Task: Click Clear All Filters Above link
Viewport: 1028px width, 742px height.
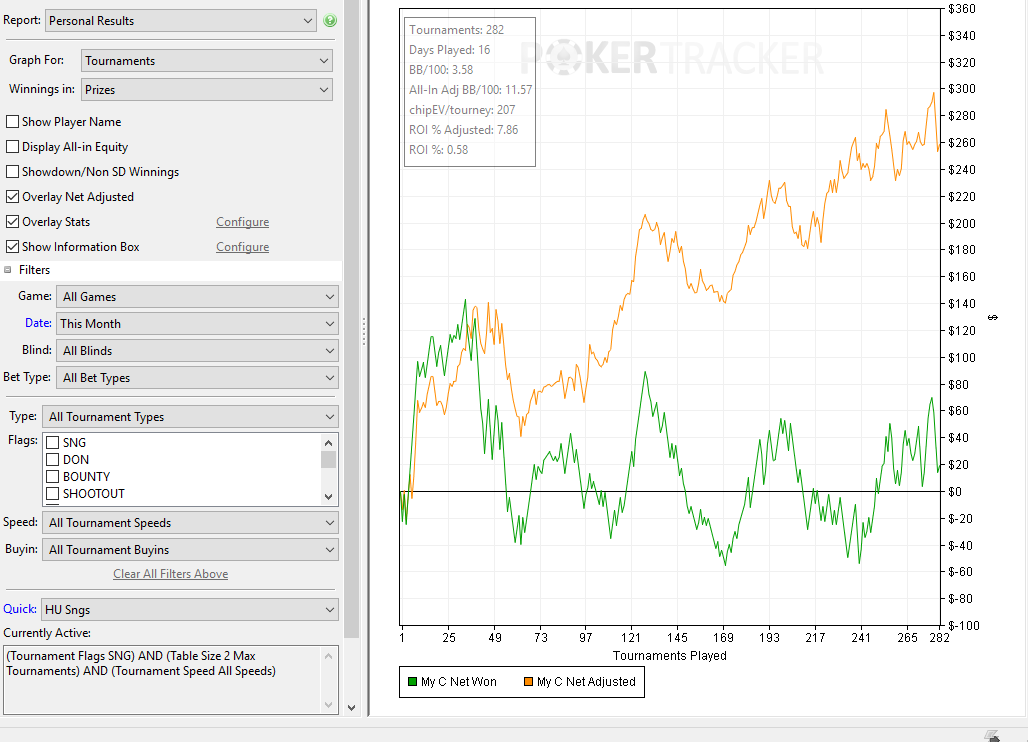Action: (170, 574)
